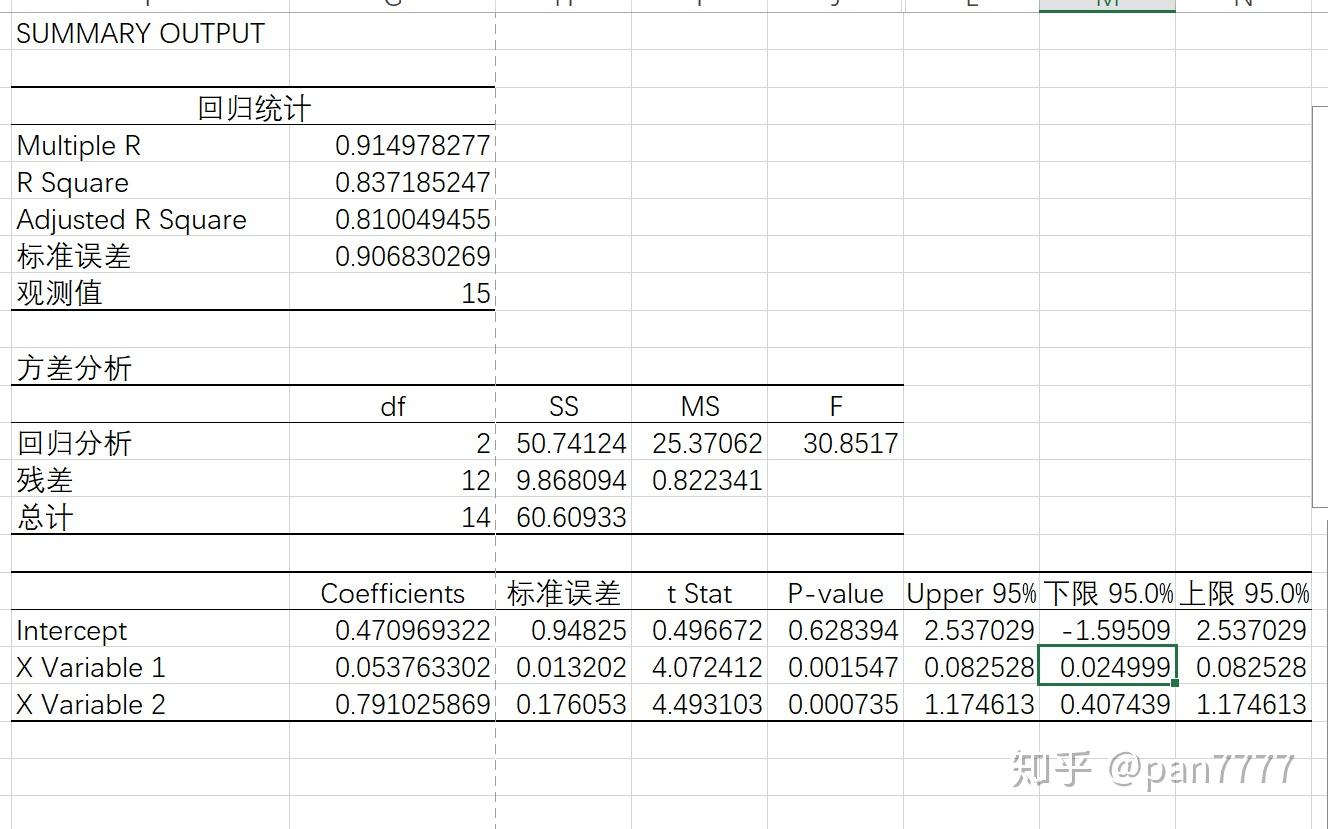Screen dimensions: 1328x829
Task: Click the df column header
Action: 393,406
